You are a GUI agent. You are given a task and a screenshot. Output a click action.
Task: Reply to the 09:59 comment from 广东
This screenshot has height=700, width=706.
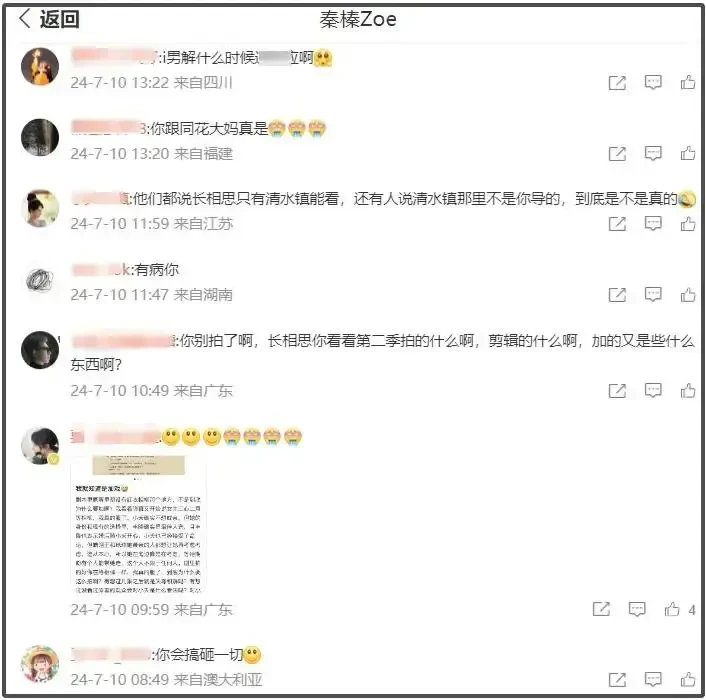click(637, 609)
